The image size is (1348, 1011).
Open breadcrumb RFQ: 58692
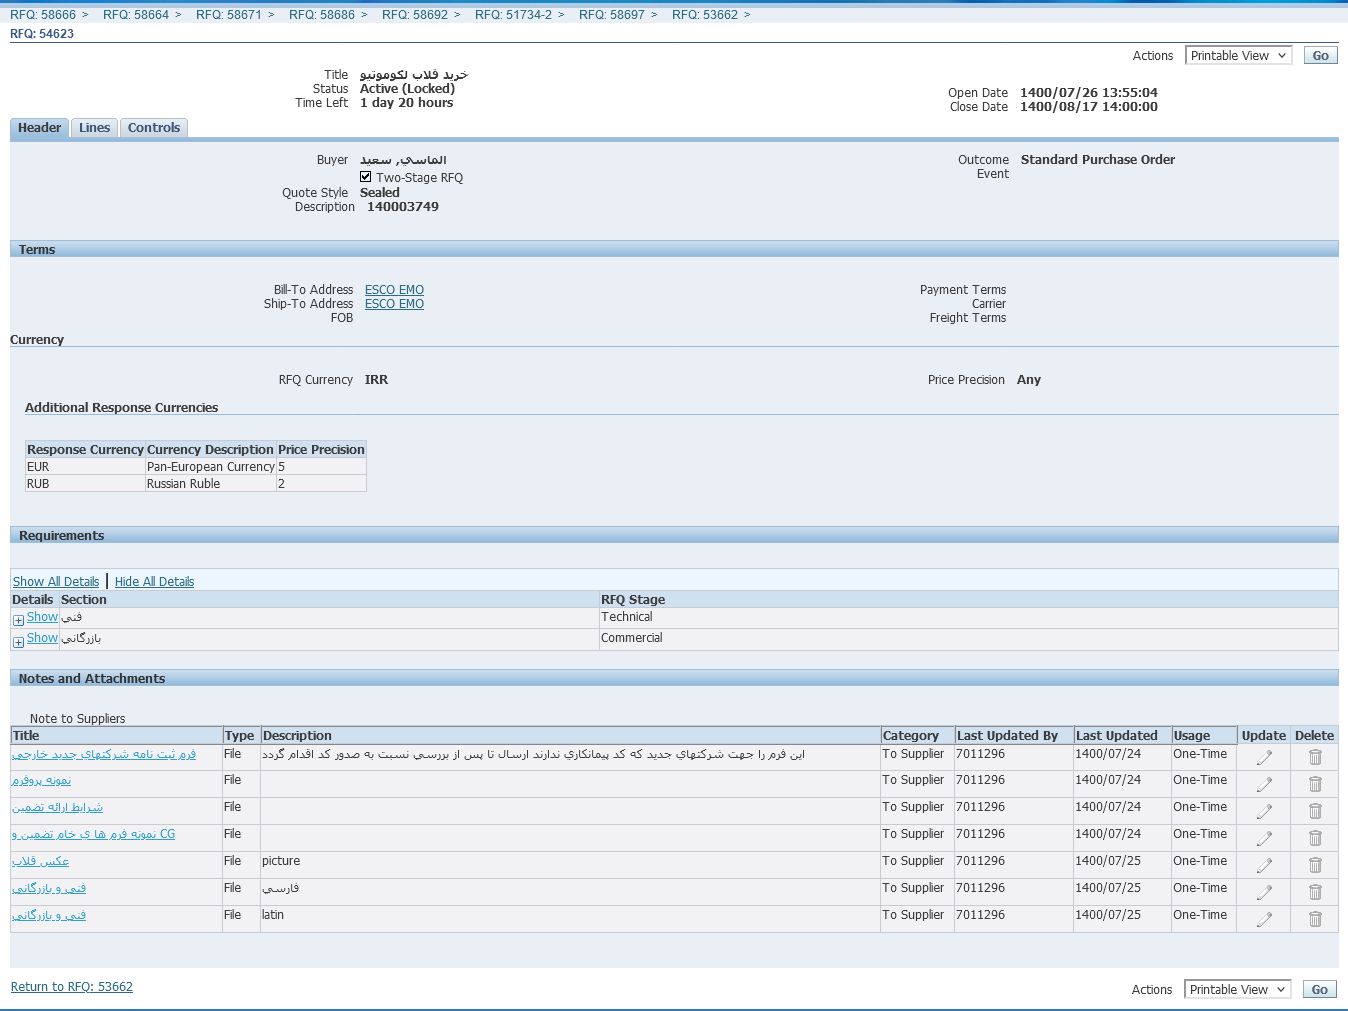(x=415, y=15)
